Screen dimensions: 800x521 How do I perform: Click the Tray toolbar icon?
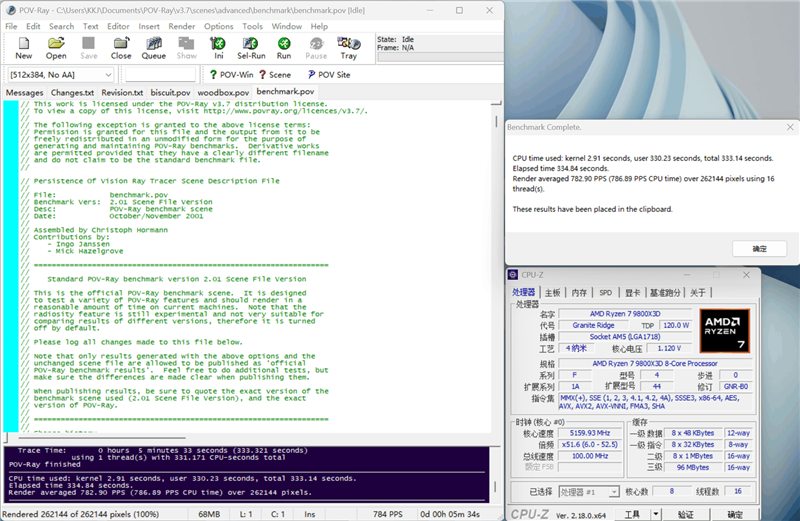point(348,47)
